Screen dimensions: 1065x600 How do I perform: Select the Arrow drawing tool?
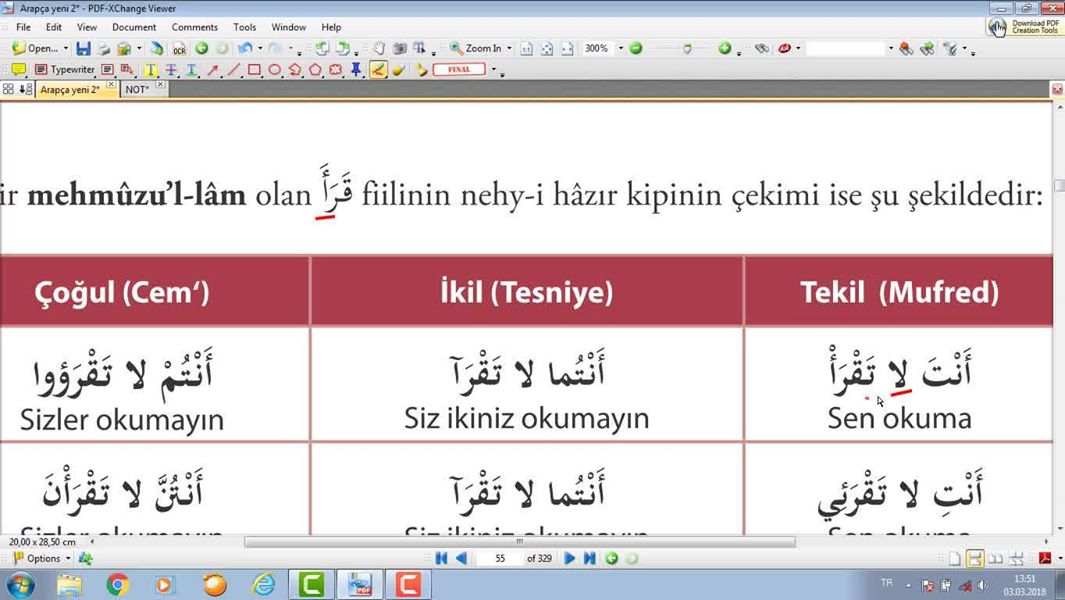click(x=213, y=69)
